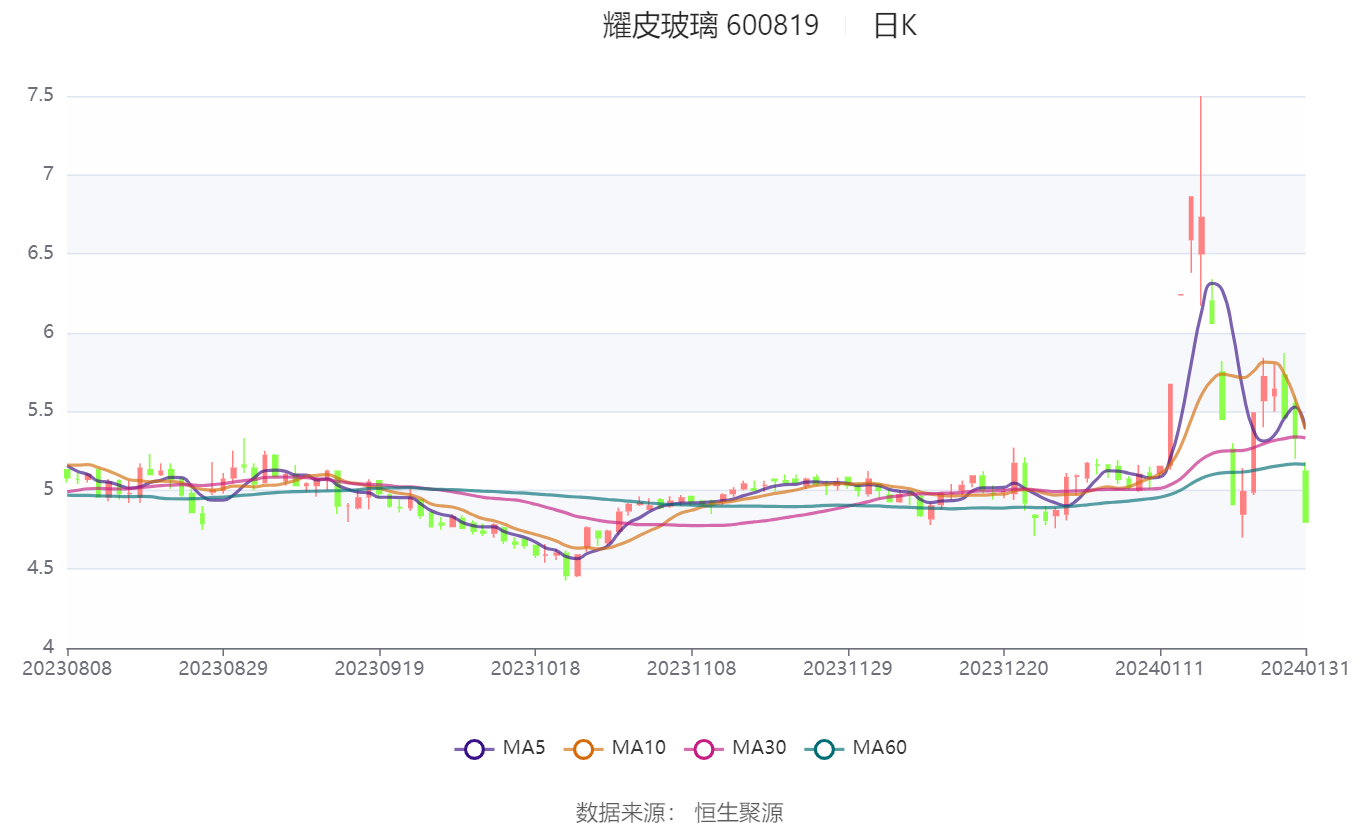Click the 5.5 price axis label
This screenshot has height=828, width=1360.
tap(40, 411)
